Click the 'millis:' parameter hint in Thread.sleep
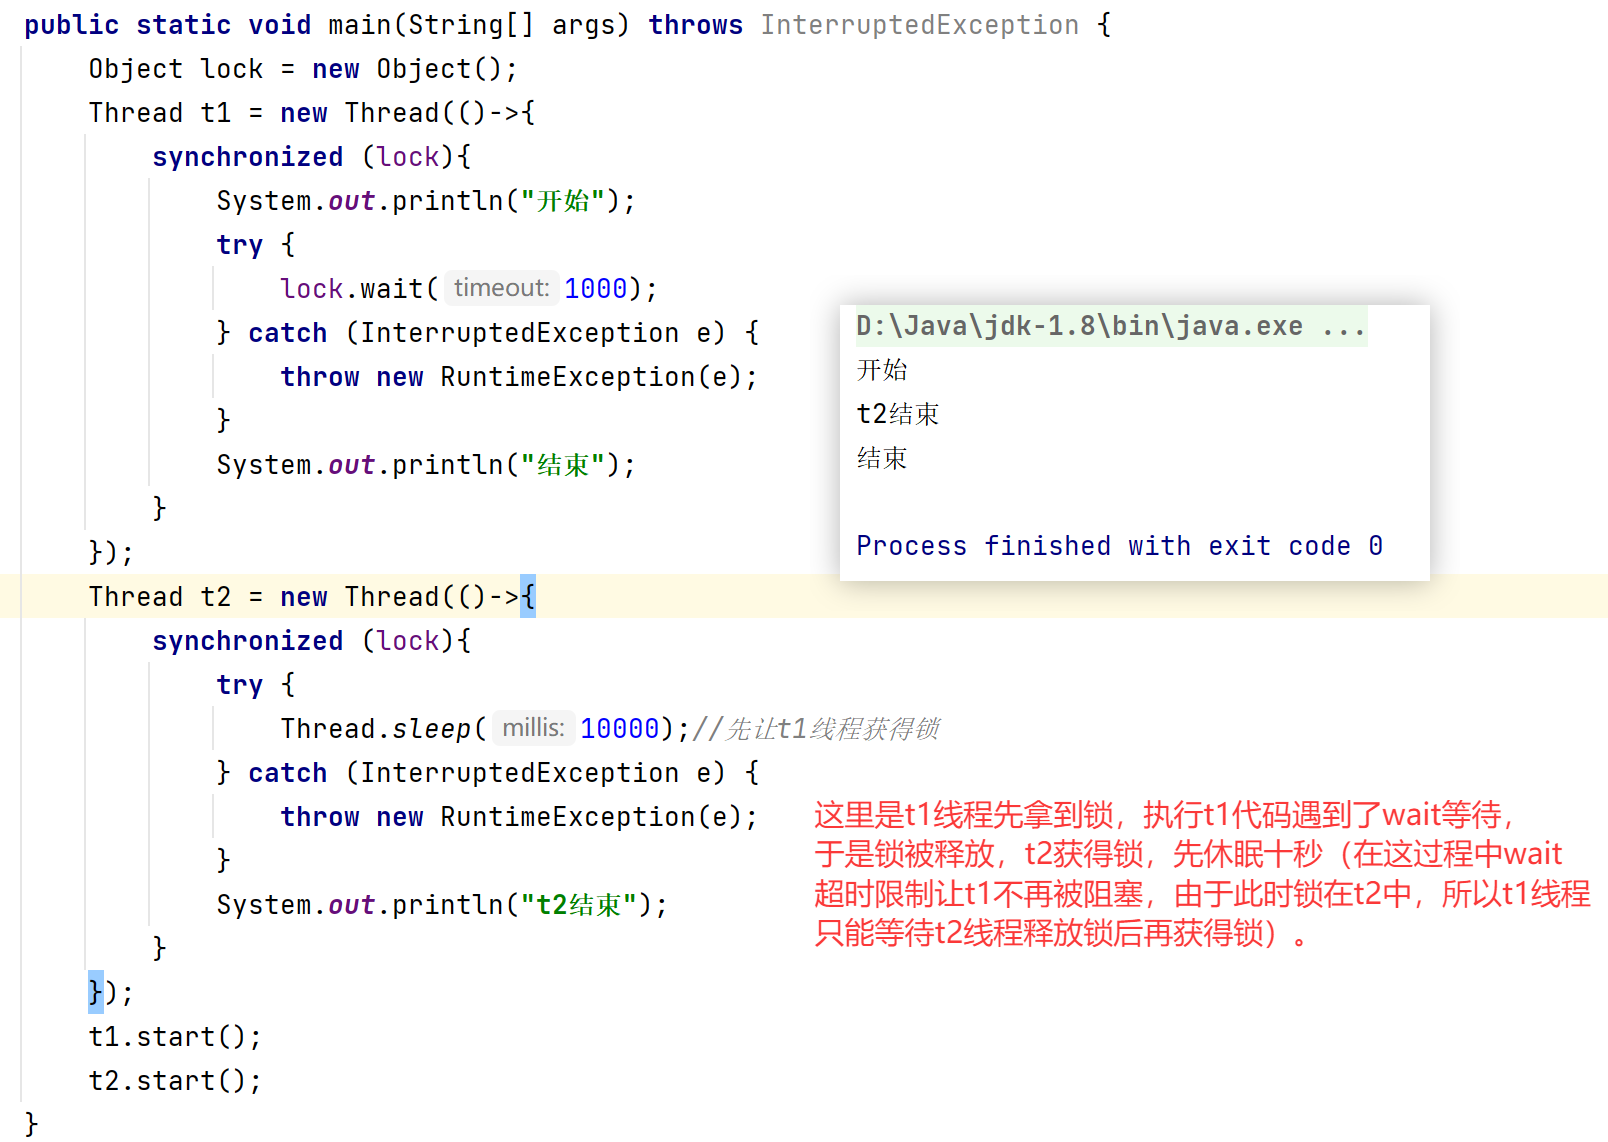1608x1142 pixels. (533, 728)
